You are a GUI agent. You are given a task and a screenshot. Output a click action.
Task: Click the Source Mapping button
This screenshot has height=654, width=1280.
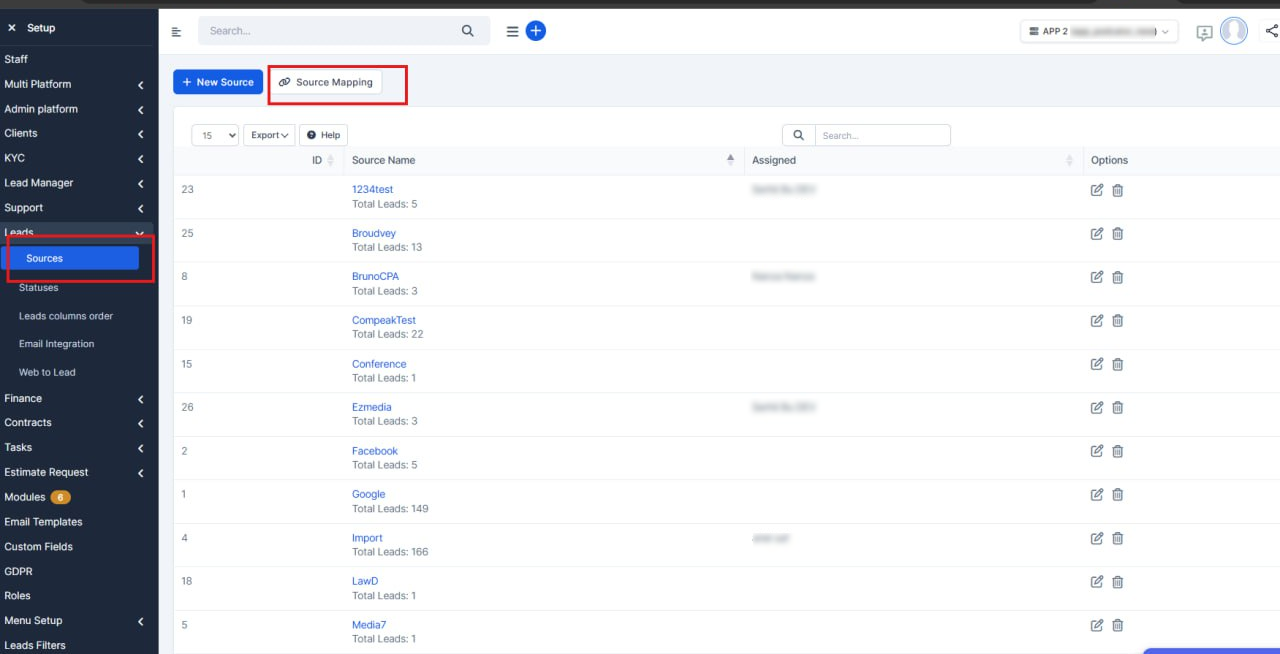[x=326, y=82]
